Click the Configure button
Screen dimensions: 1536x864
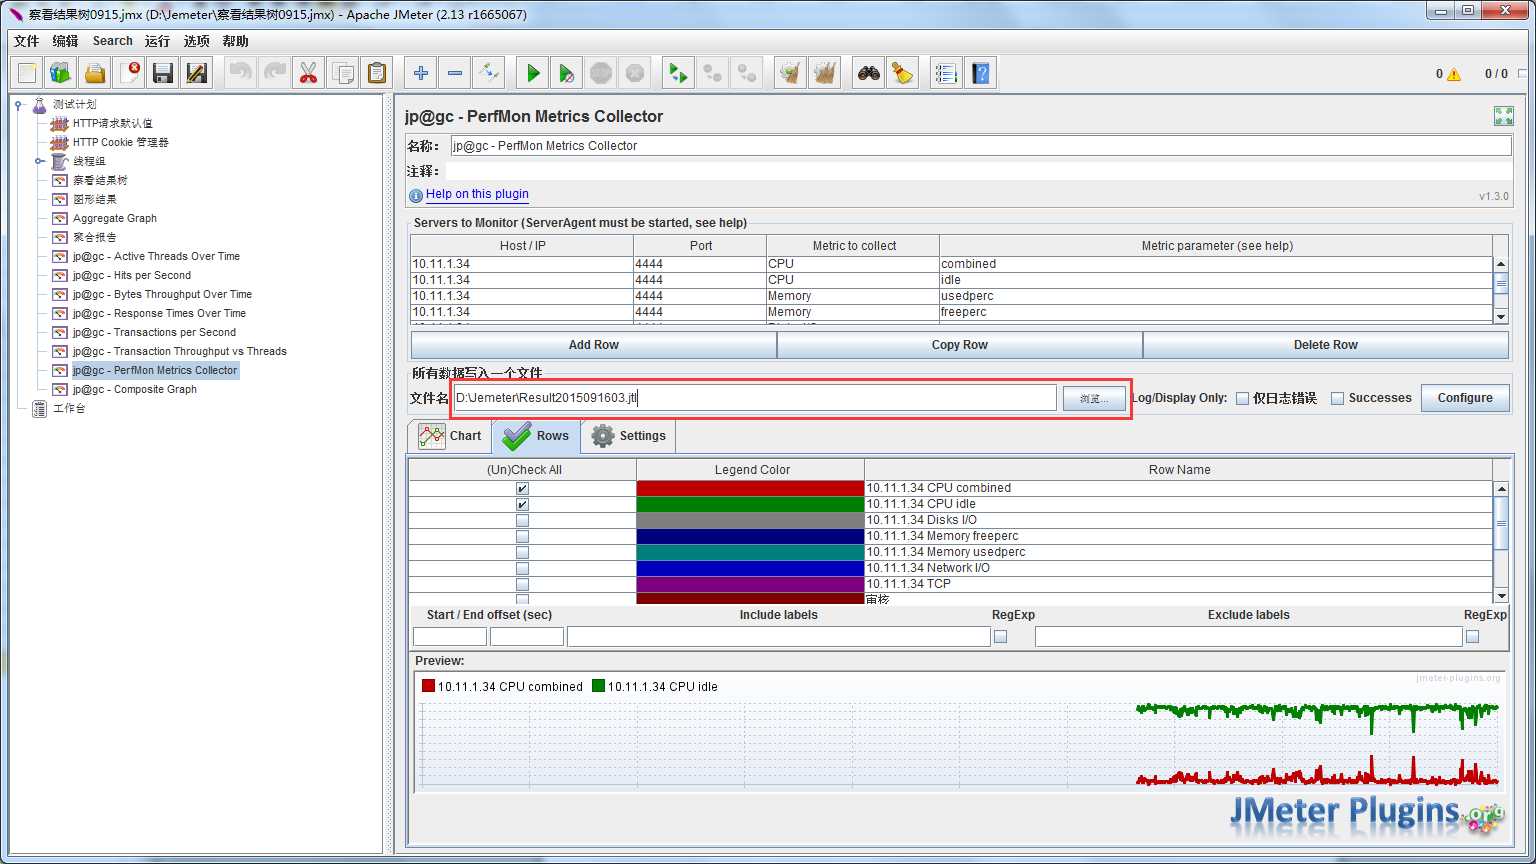(x=1465, y=398)
